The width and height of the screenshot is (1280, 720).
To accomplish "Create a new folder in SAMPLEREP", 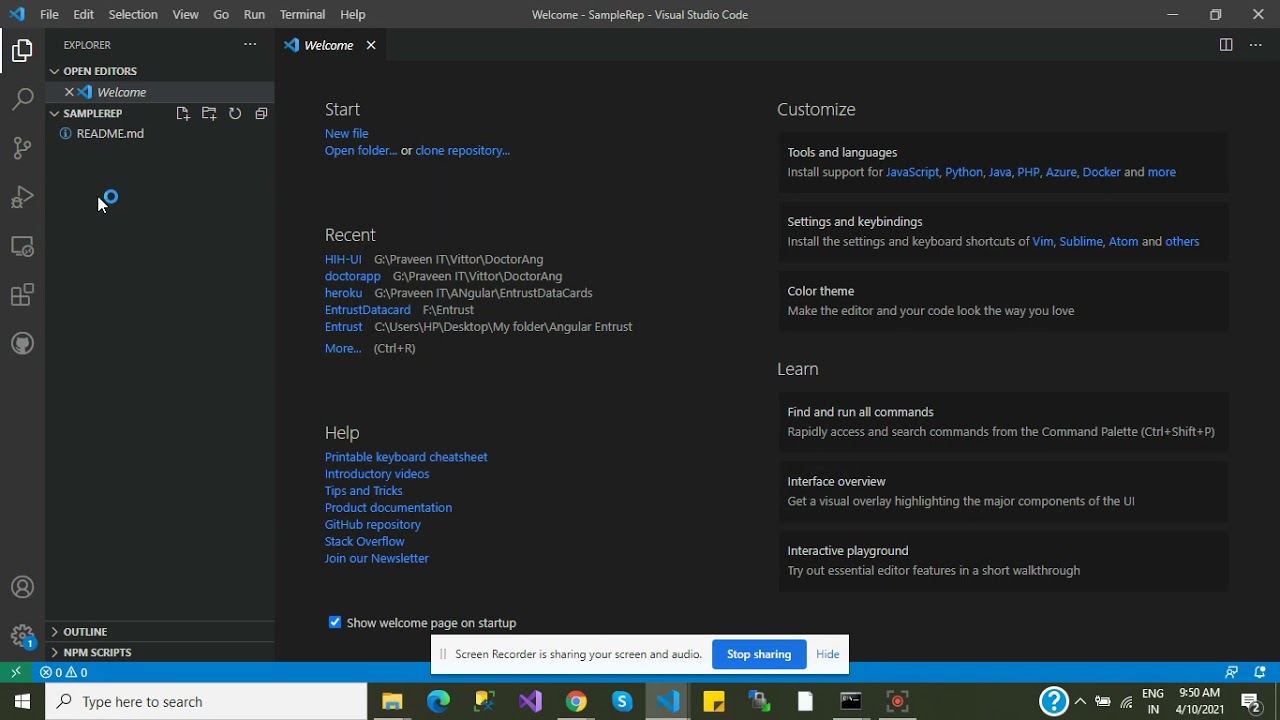I will 209,114.
